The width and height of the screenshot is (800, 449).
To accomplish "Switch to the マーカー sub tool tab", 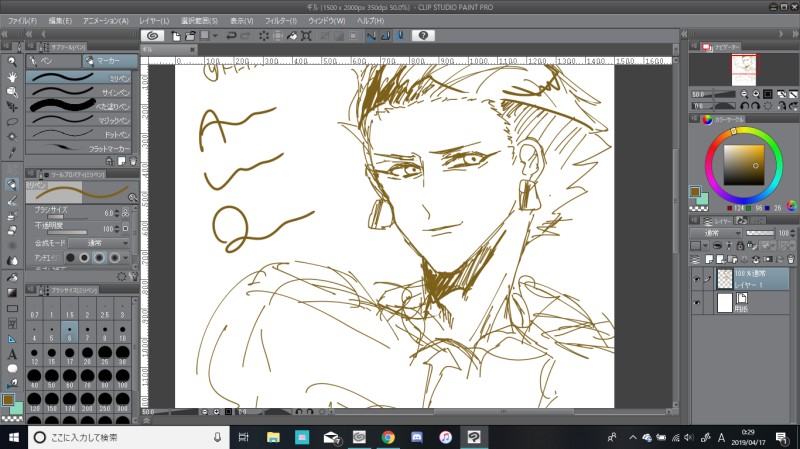I will 110,61.
